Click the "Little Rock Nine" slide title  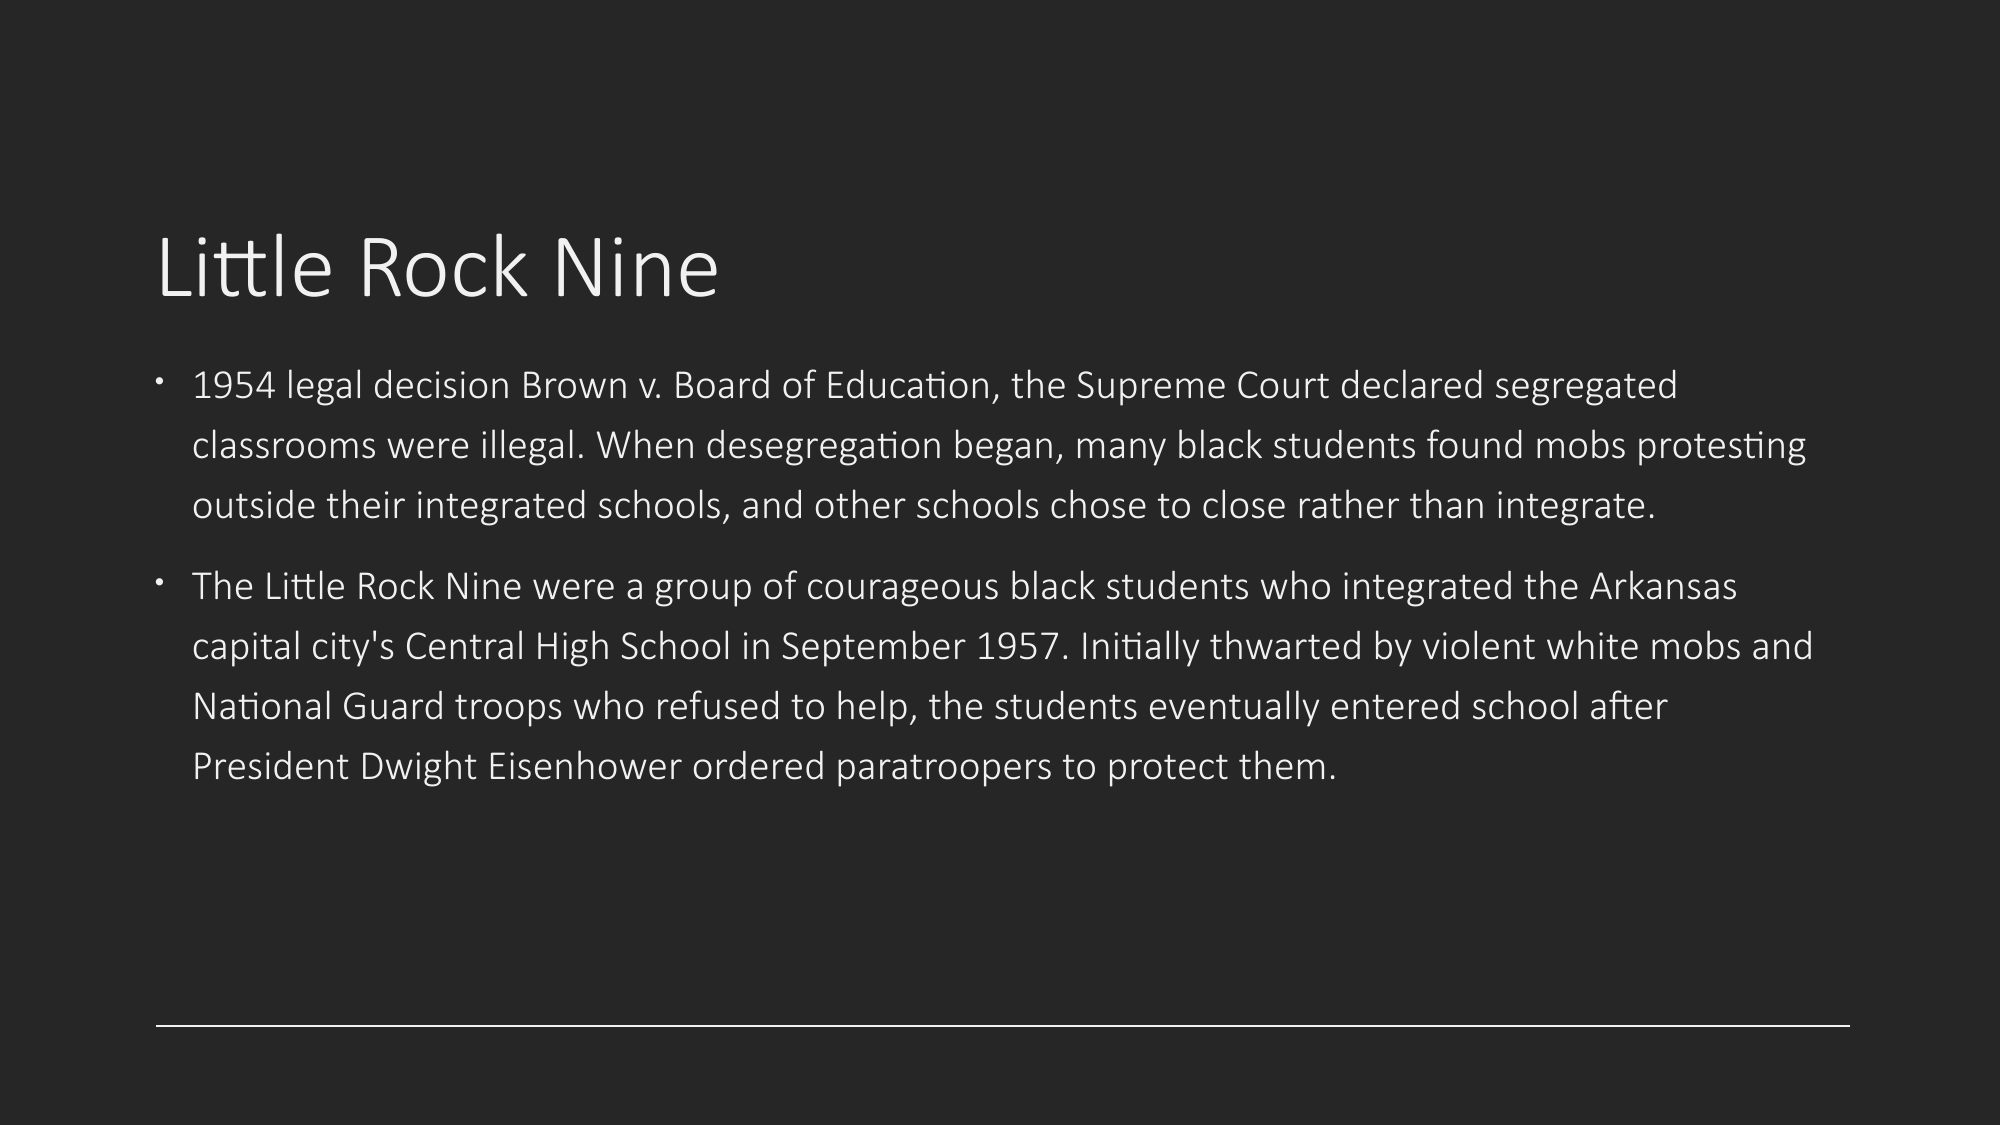[438, 267]
